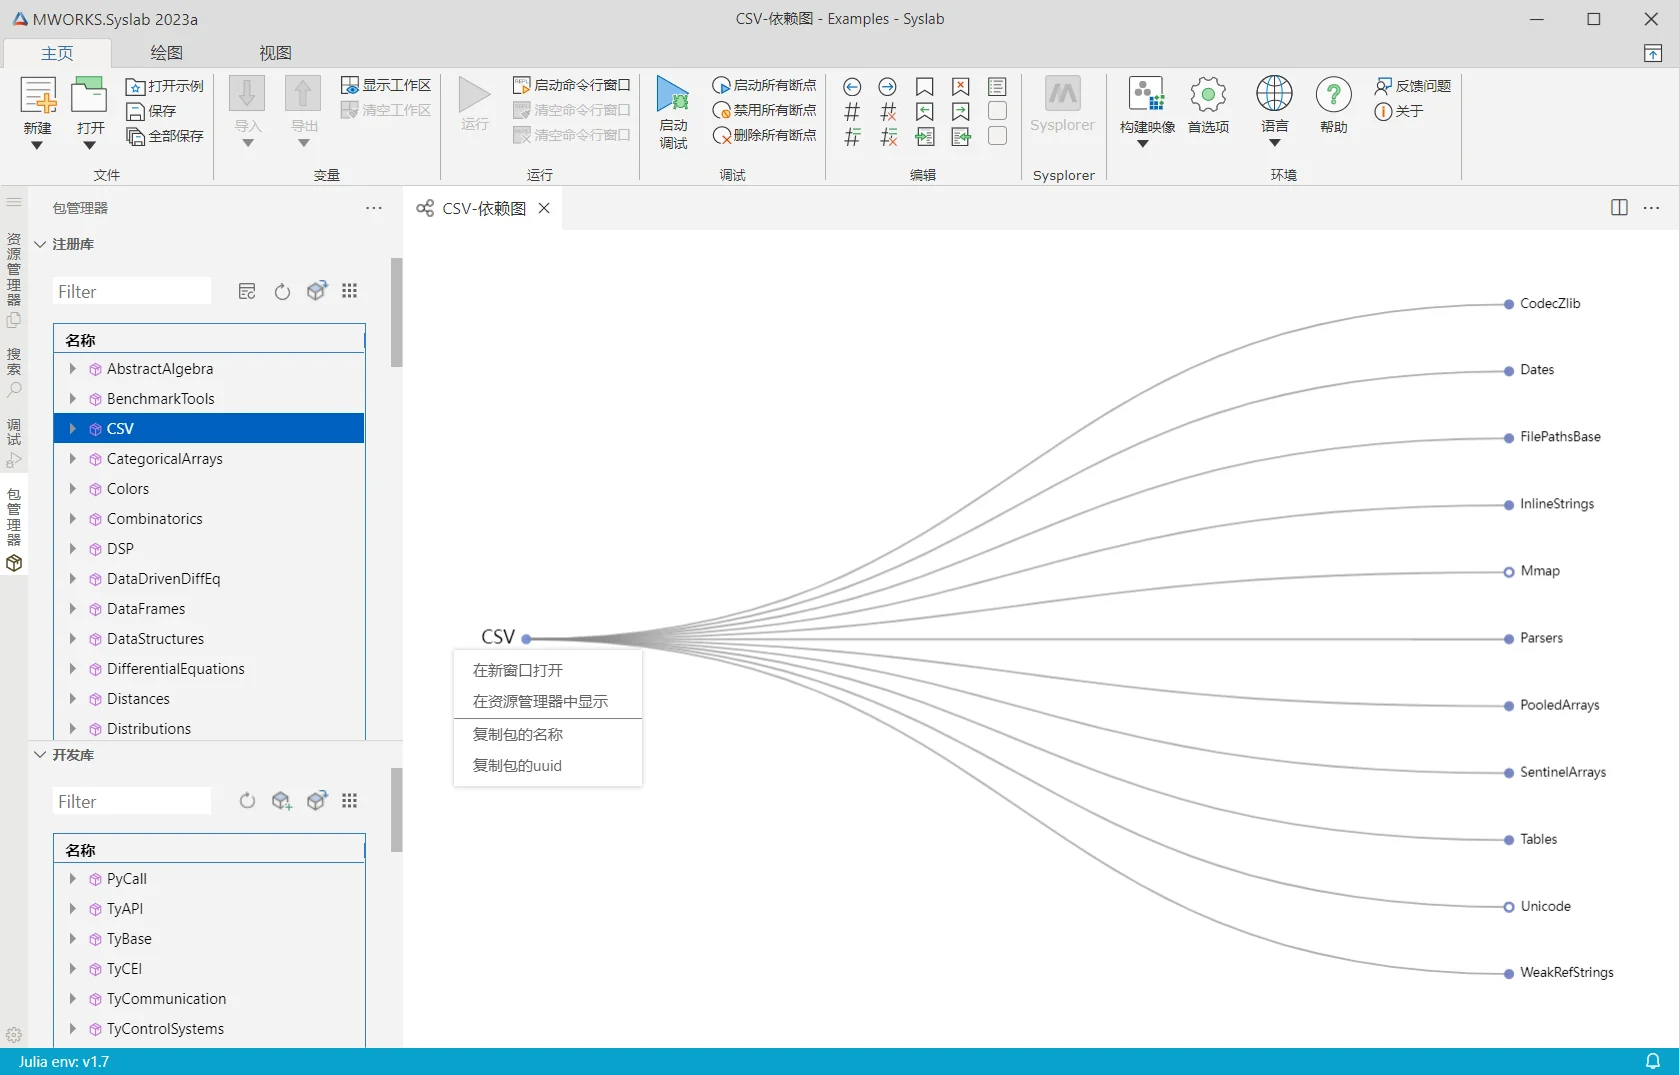Click the 语言 language globe icon

pos(1274,94)
